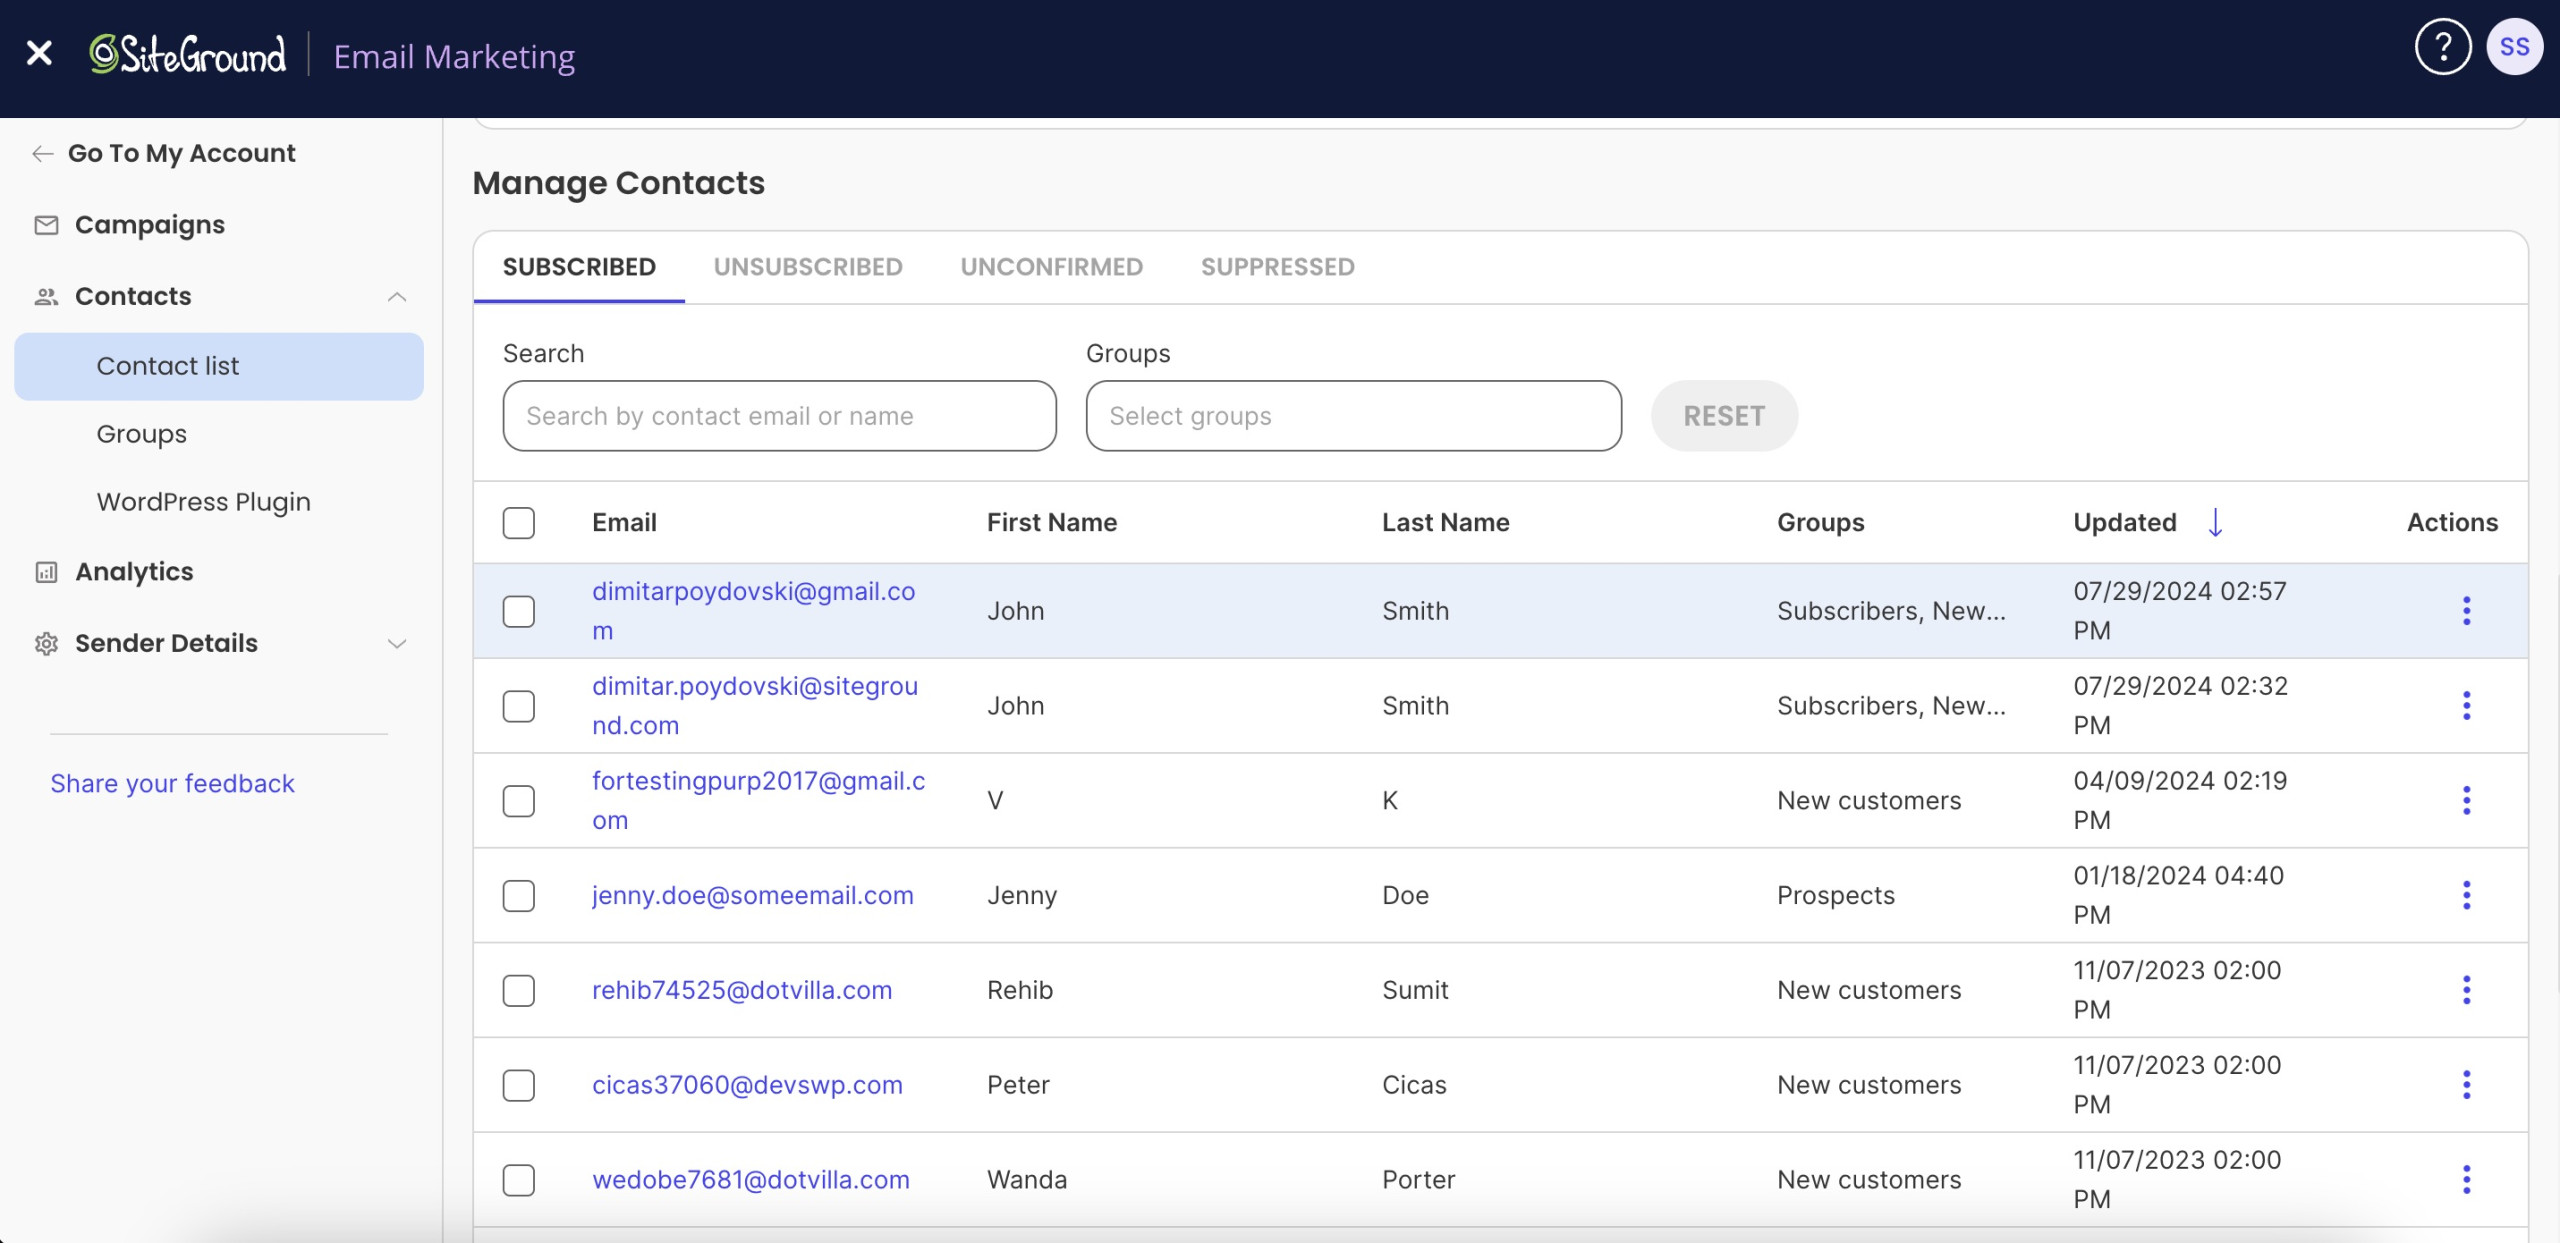
Task: Toggle the select-all contacts checkbox
Action: (519, 523)
